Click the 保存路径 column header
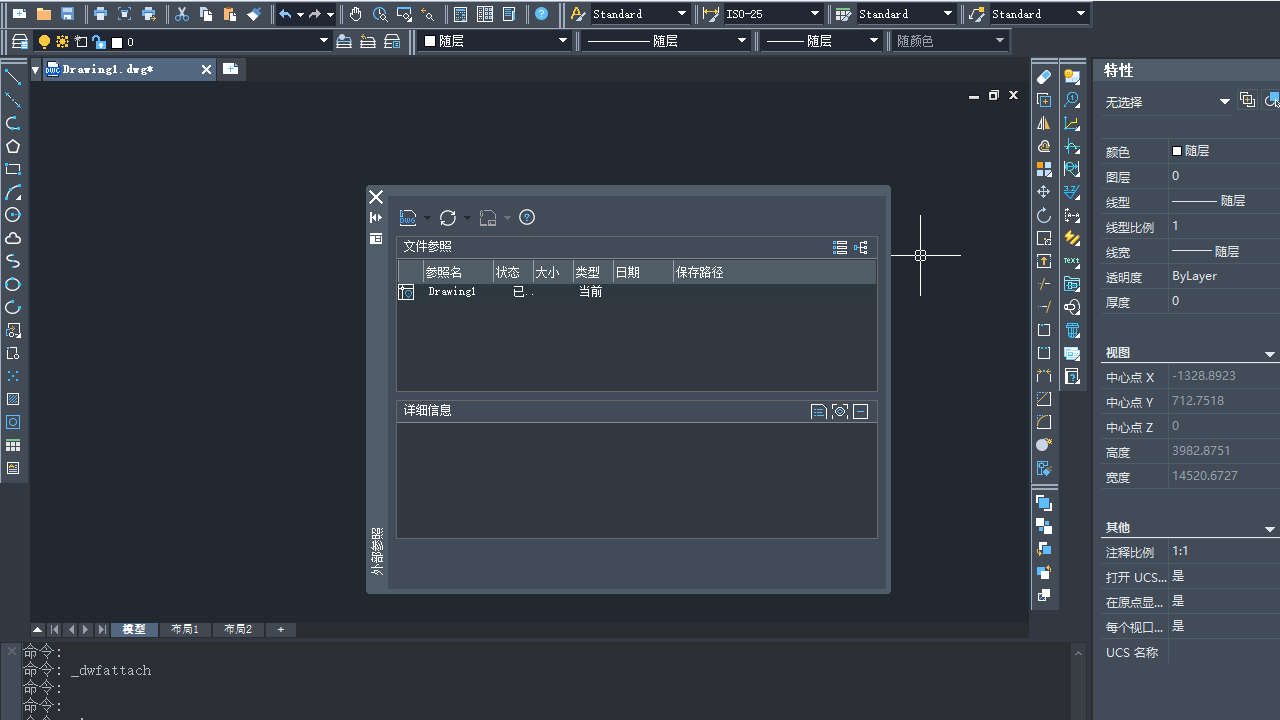Screen dimensions: 1280x720 [699, 272]
